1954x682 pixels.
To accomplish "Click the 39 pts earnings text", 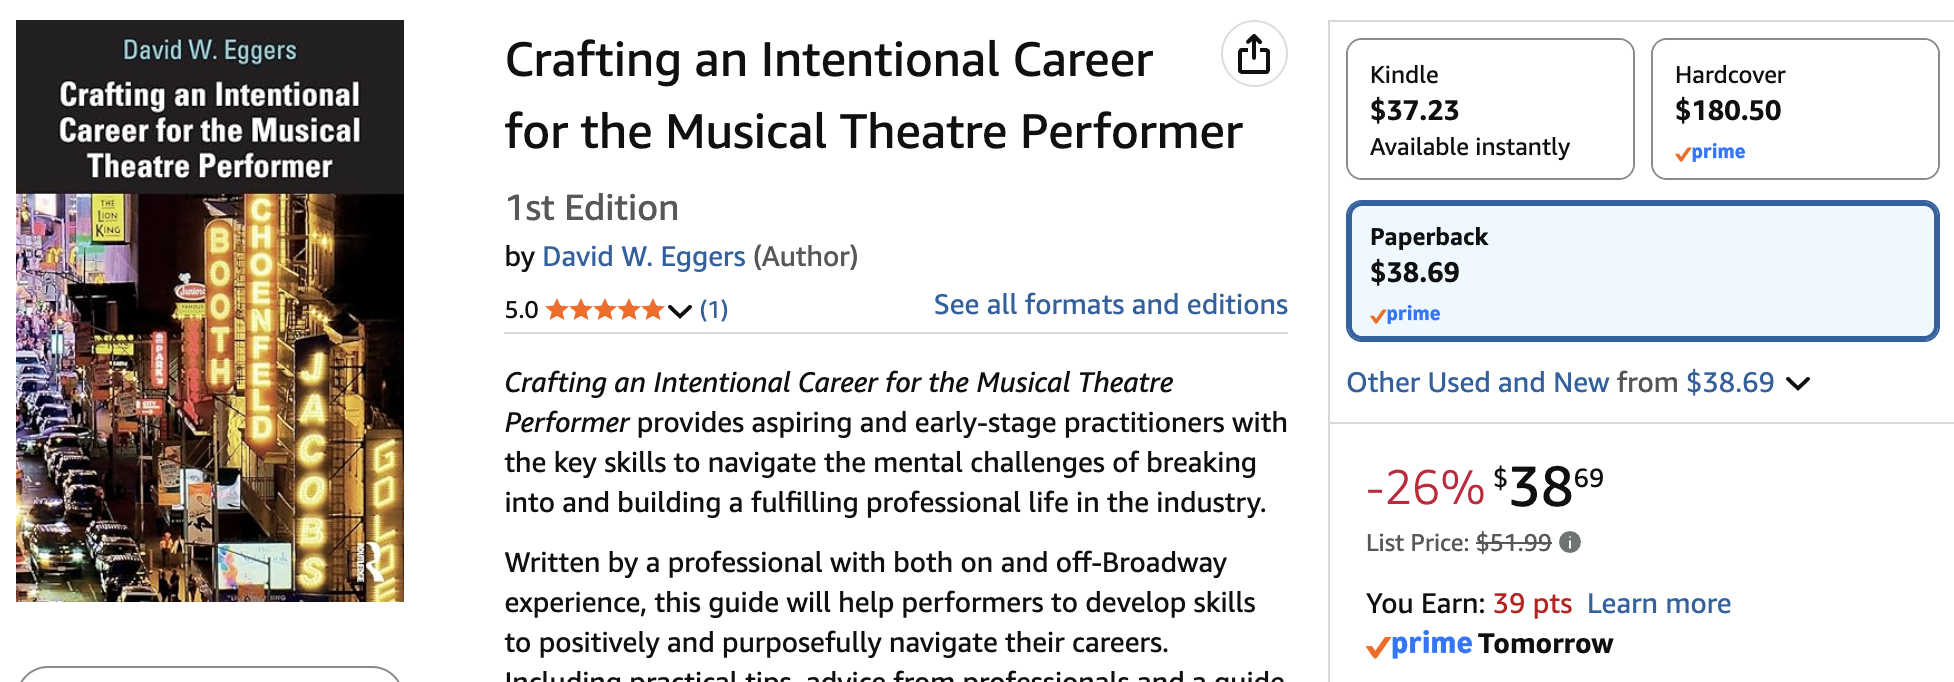I will pyautogui.click(x=1531, y=604).
